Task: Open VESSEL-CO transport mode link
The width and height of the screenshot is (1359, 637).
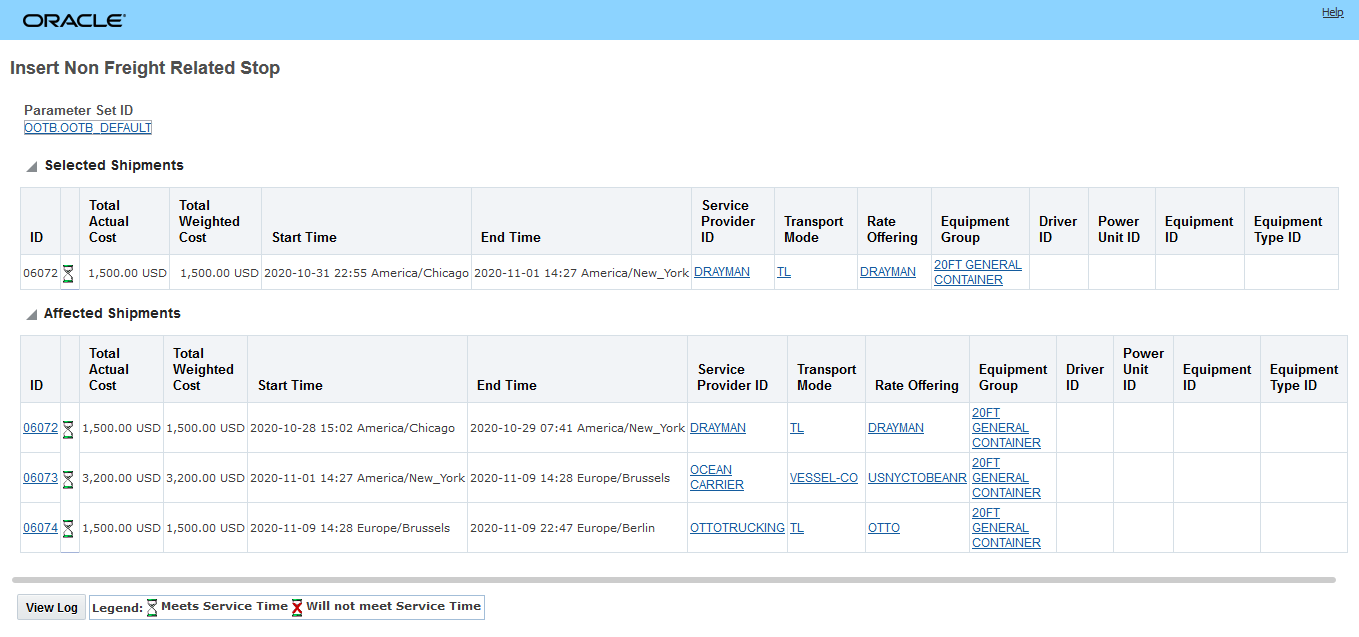Action: (824, 478)
